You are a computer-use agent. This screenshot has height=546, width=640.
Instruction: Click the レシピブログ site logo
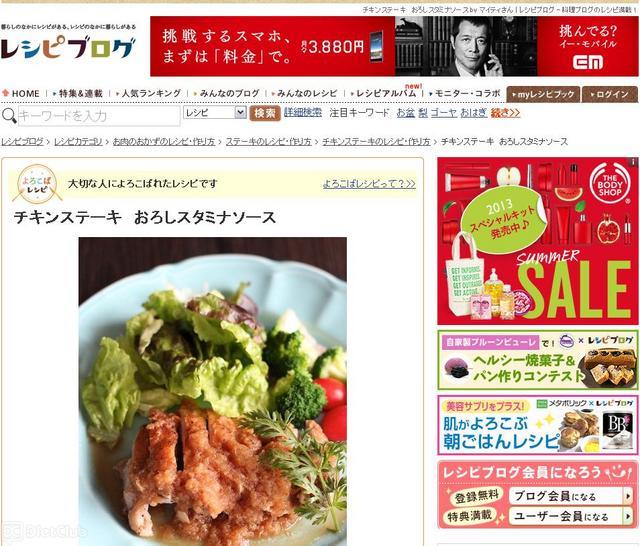[67, 48]
